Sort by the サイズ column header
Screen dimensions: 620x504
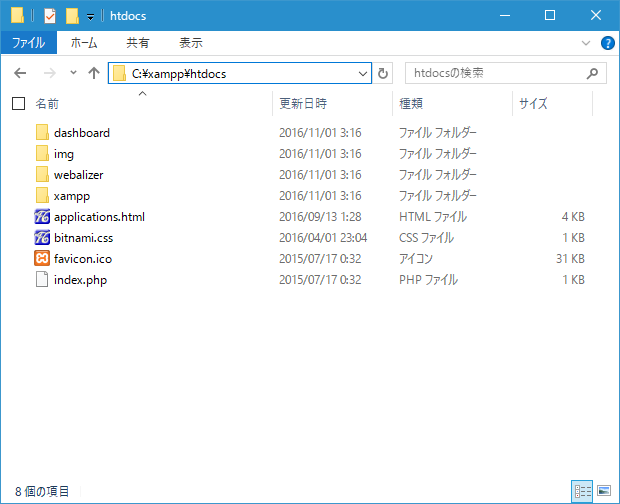point(533,104)
